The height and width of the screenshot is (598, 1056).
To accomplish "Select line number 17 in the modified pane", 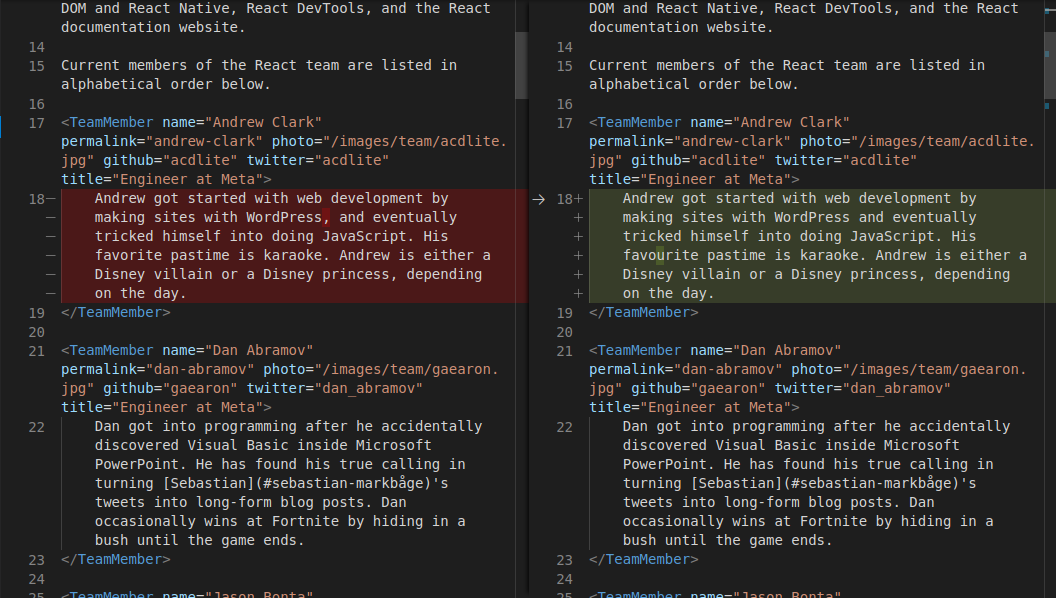I will pos(564,123).
